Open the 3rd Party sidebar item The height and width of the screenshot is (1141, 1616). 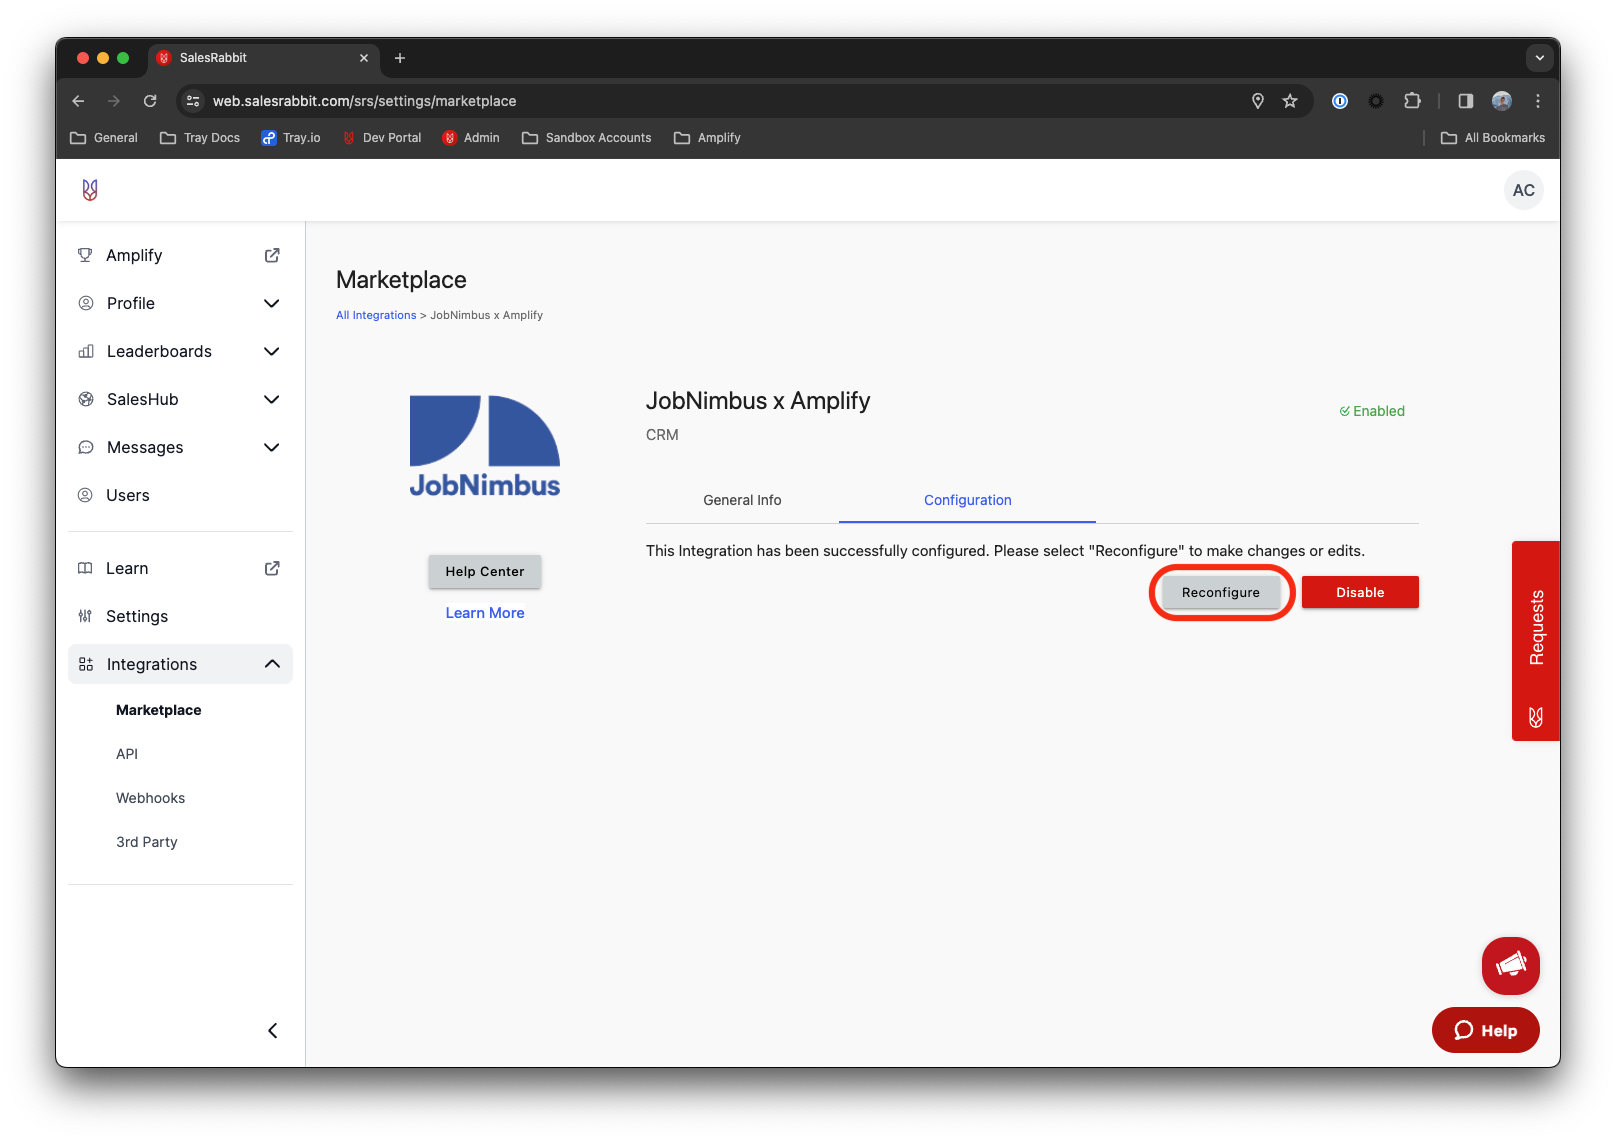(147, 842)
